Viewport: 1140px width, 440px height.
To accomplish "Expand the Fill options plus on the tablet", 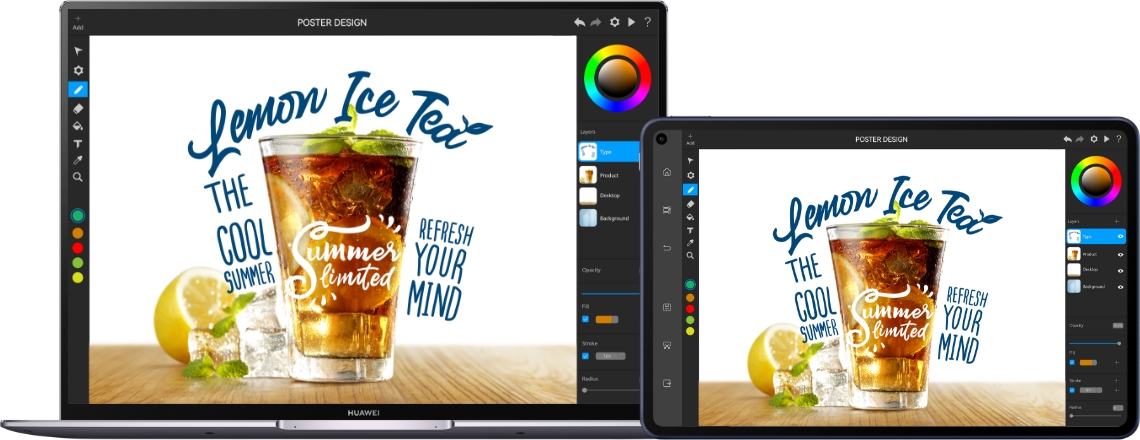I will click(x=1117, y=362).
